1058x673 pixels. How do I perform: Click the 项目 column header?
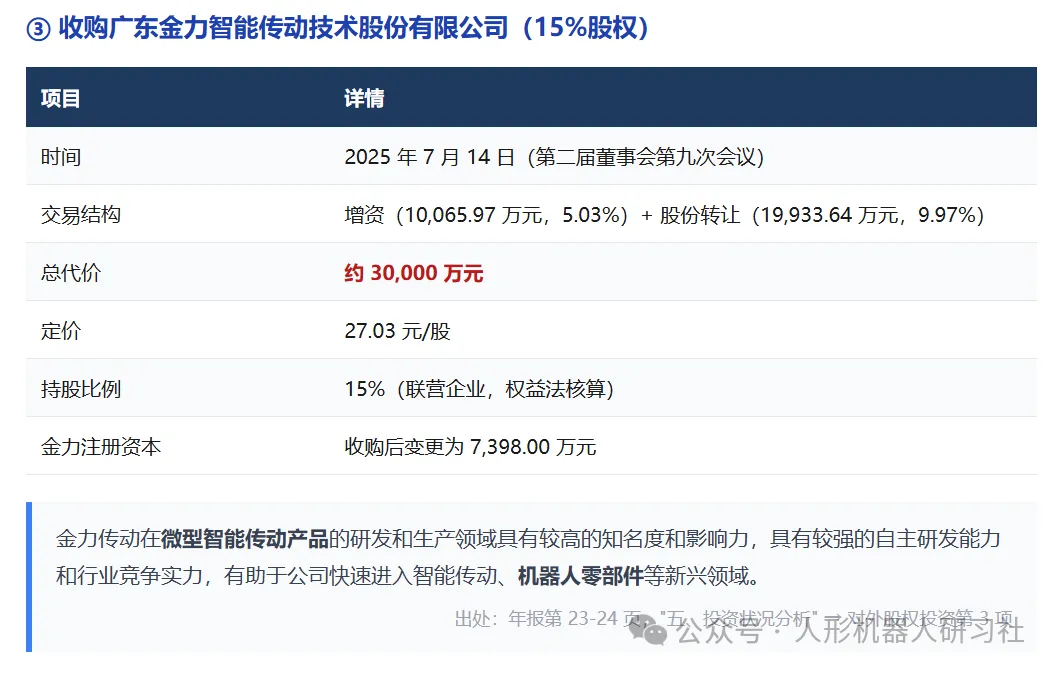61,99
